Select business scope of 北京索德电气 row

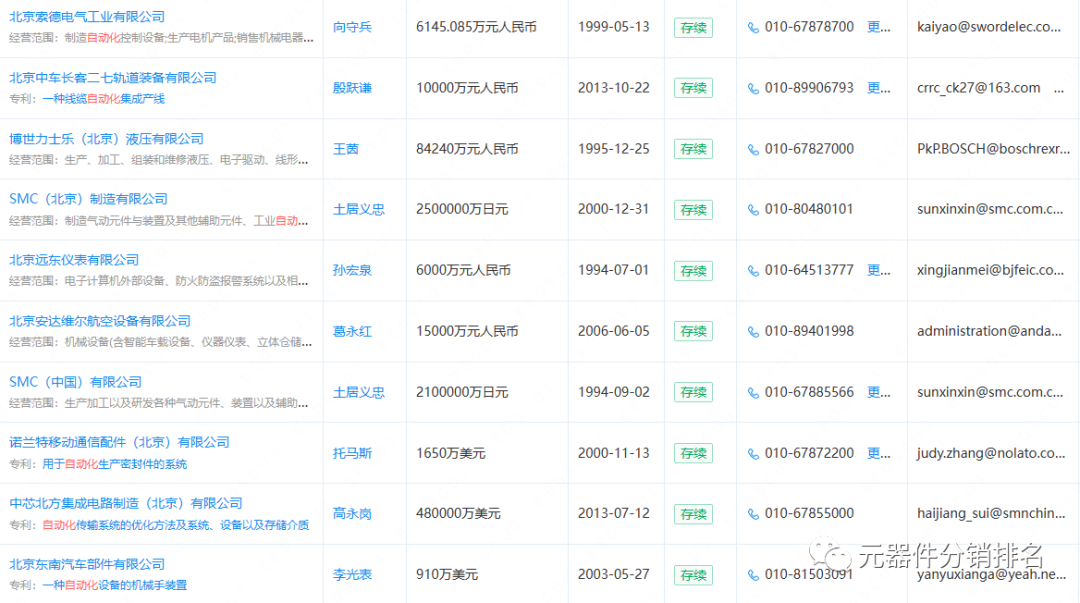tap(161, 38)
